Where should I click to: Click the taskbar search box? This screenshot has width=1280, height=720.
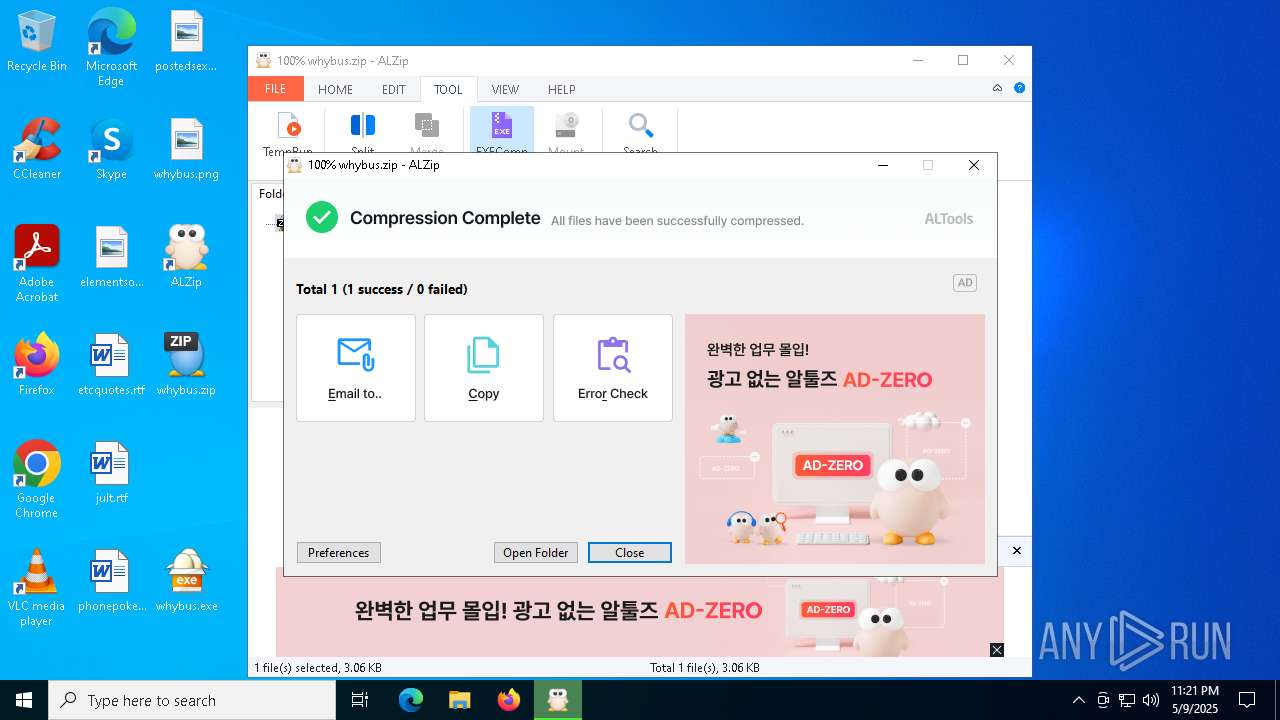192,700
